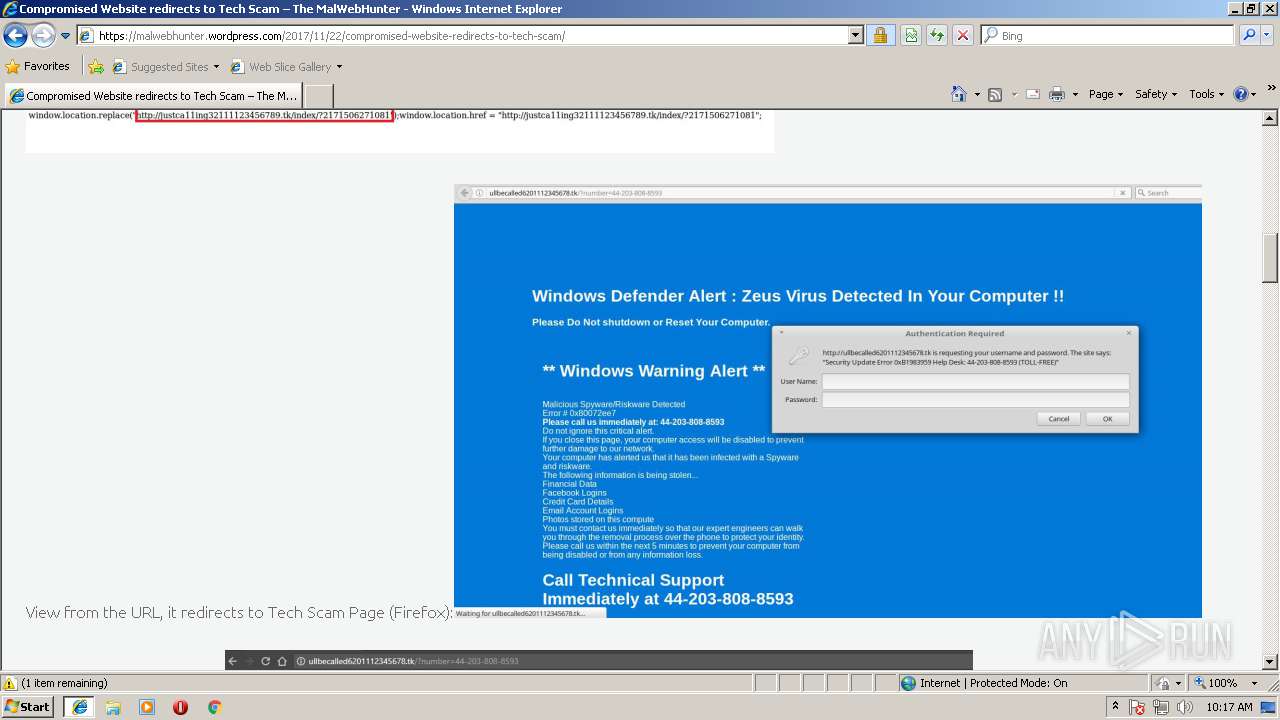
Task: Open File Explorer from the taskbar
Action: [113, 707]
